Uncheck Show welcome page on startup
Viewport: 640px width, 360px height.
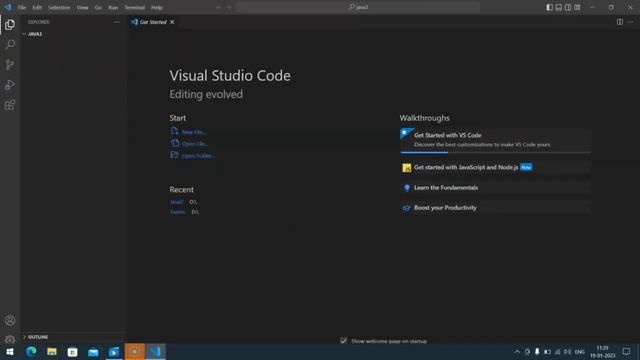(343, 340)
